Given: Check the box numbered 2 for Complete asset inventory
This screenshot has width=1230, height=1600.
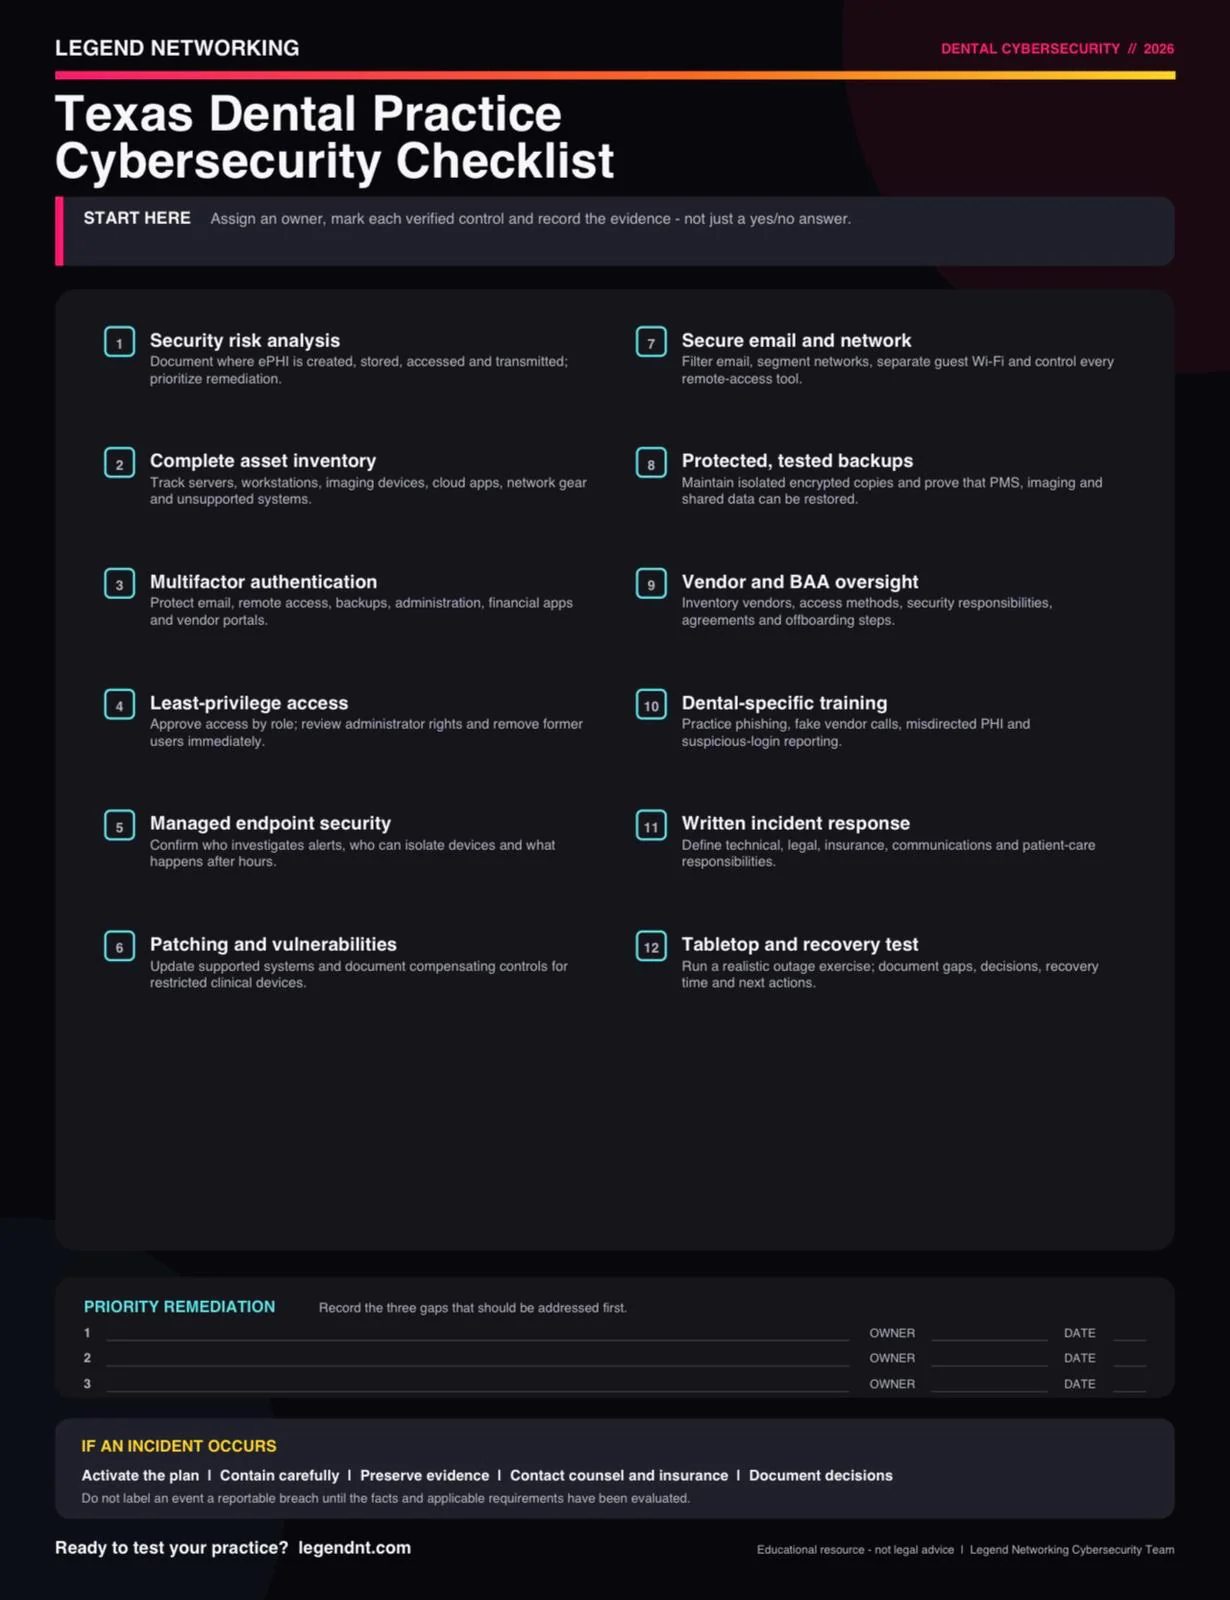Looking at the screenshot, I should [119, 463].
